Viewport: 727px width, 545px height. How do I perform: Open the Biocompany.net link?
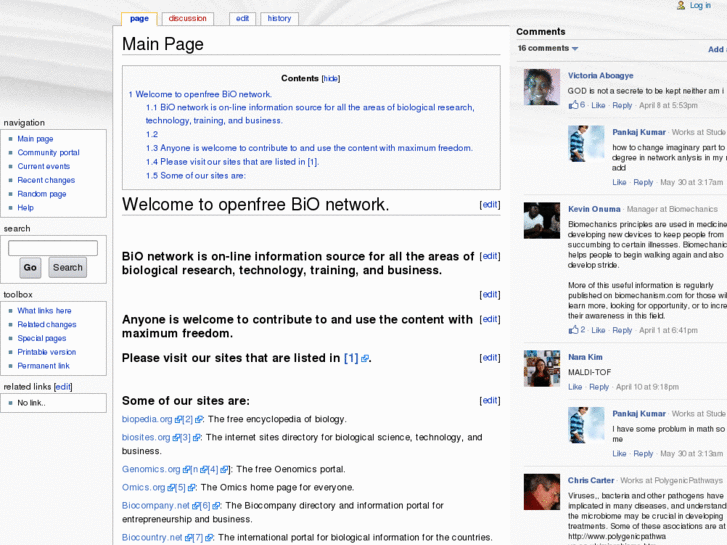click(x=156, y=506)
